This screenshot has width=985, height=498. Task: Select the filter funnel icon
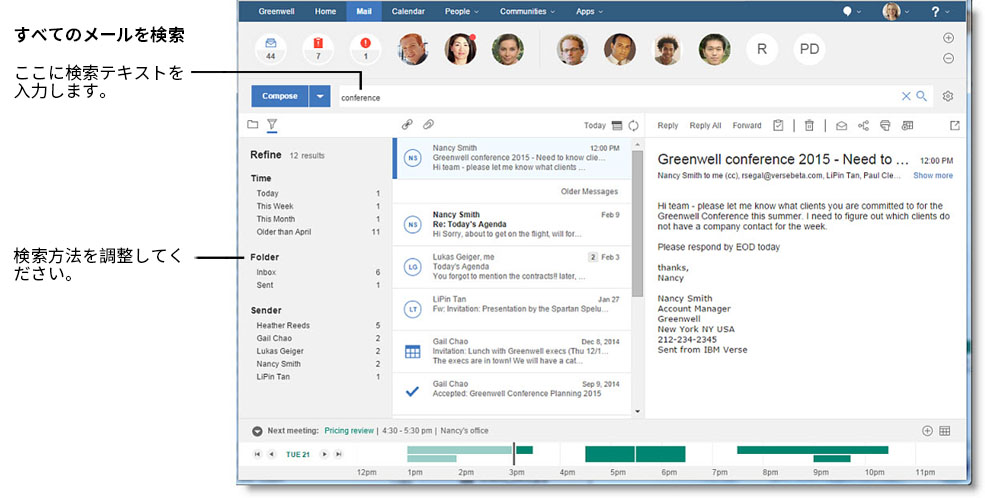[x=271, y=124]
